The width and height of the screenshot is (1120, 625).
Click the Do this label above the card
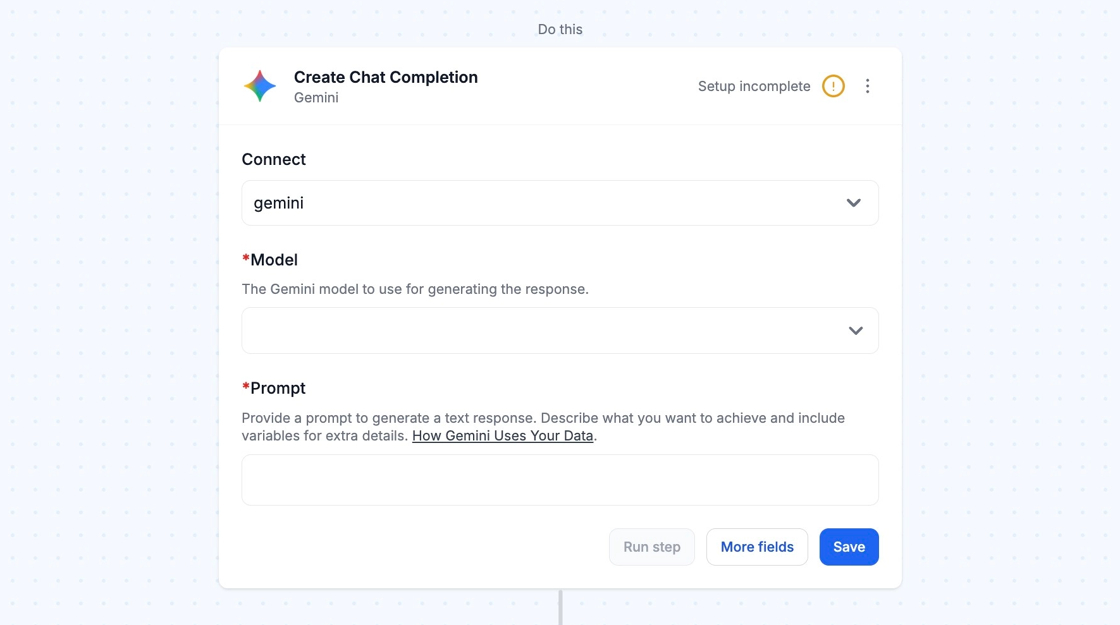coord(560,29)
